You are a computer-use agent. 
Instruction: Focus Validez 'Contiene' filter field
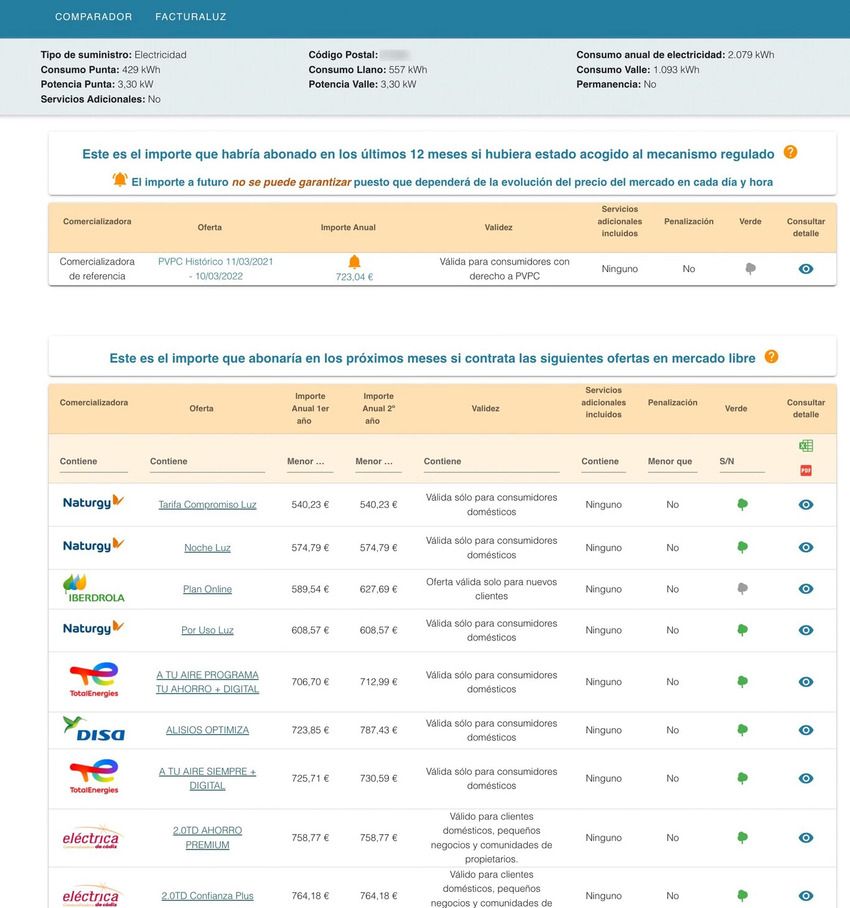click(x=491, y=462)
